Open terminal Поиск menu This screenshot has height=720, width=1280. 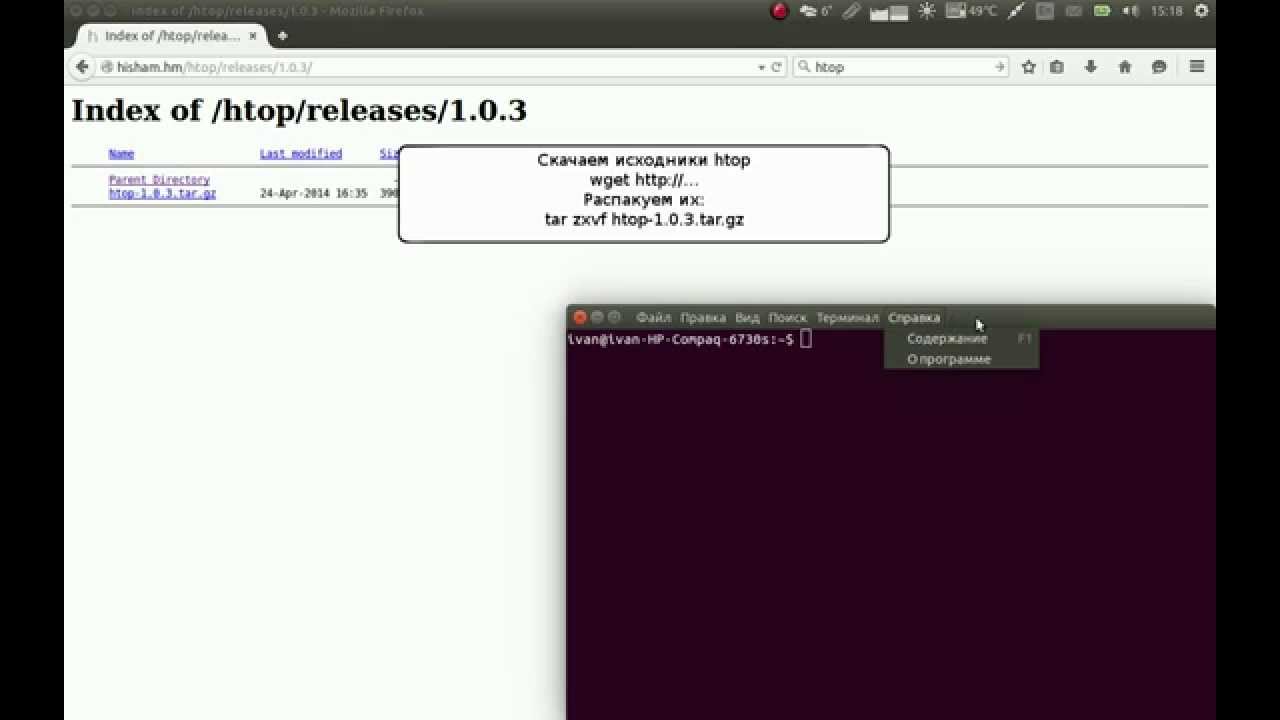click(787, 318)
